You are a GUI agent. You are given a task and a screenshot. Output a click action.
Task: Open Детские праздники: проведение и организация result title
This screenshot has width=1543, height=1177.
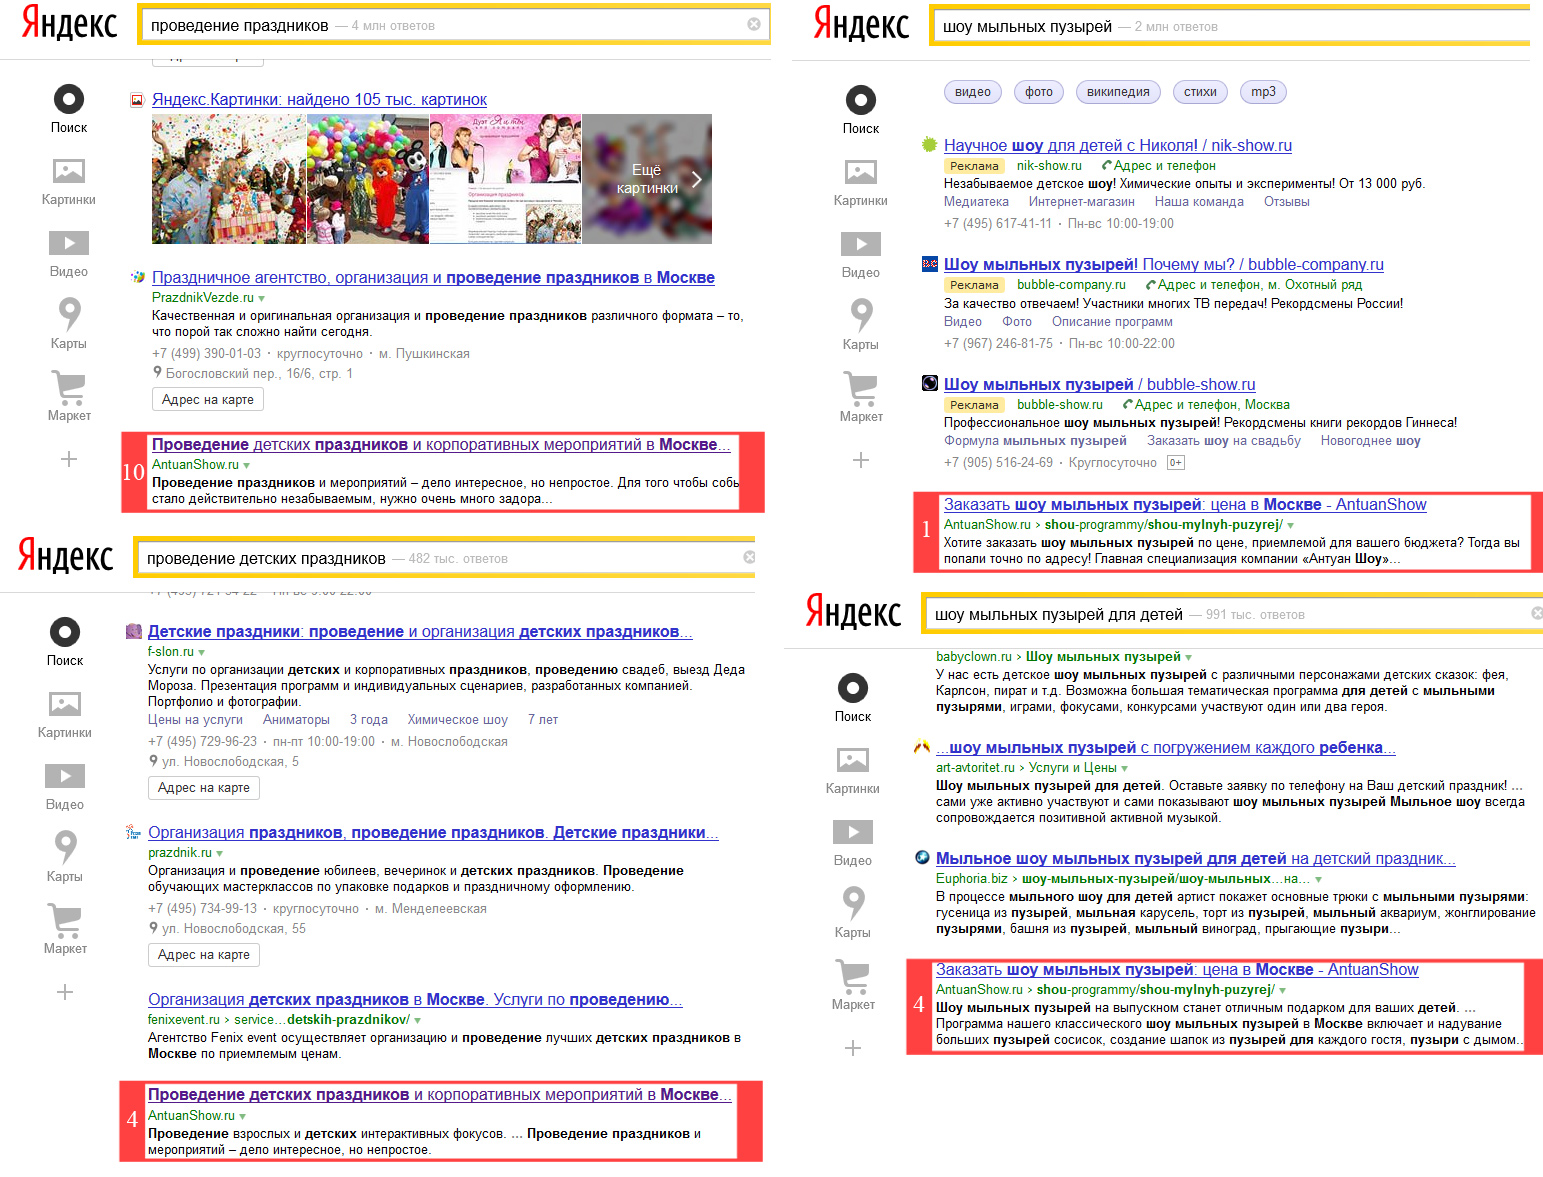click(x=420, y=631)
